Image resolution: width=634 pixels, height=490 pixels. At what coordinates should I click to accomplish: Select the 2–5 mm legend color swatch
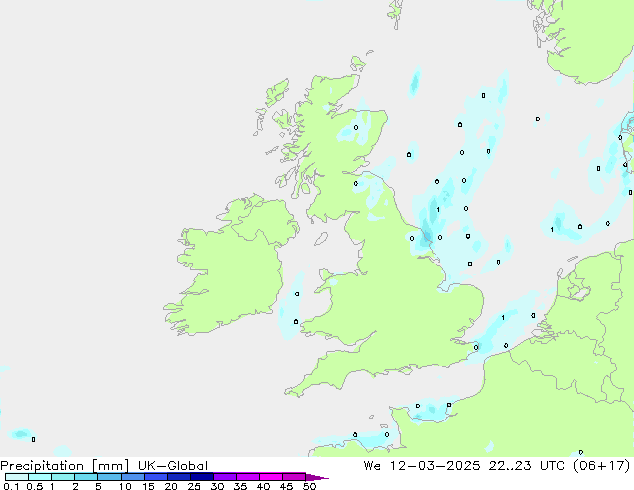click(86, 477)
